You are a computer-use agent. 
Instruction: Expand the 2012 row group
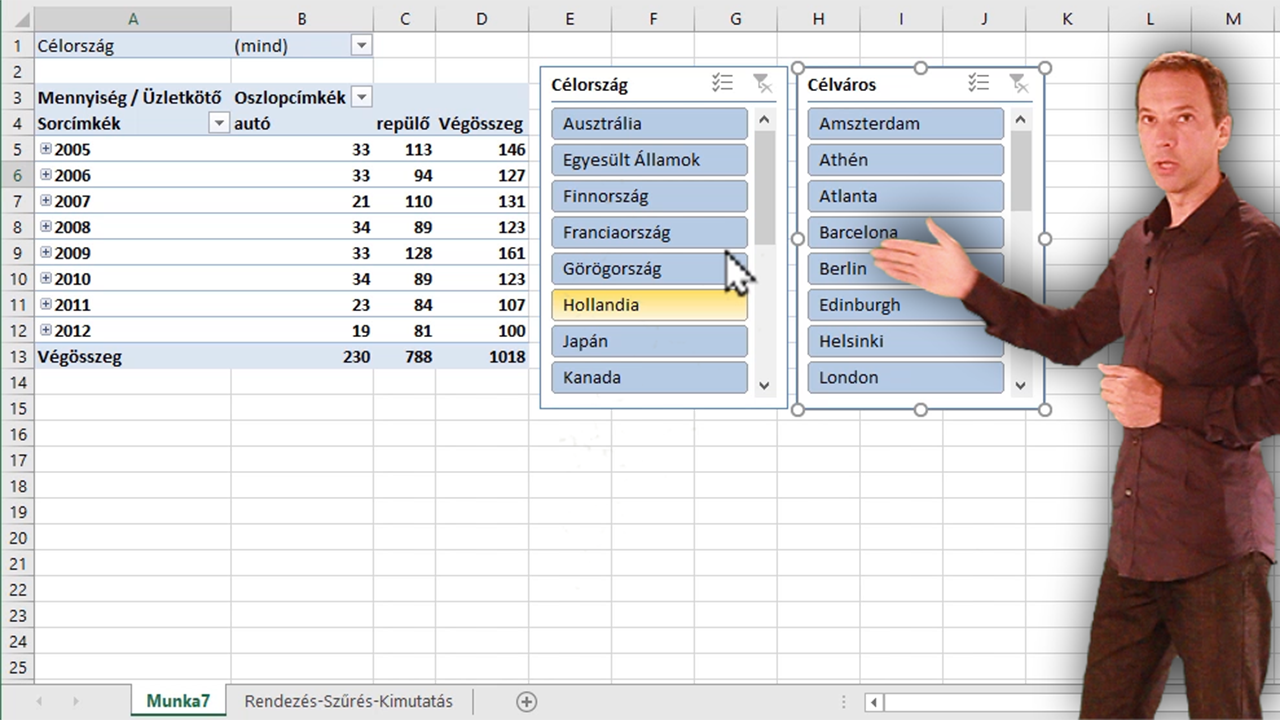[45, 330]
